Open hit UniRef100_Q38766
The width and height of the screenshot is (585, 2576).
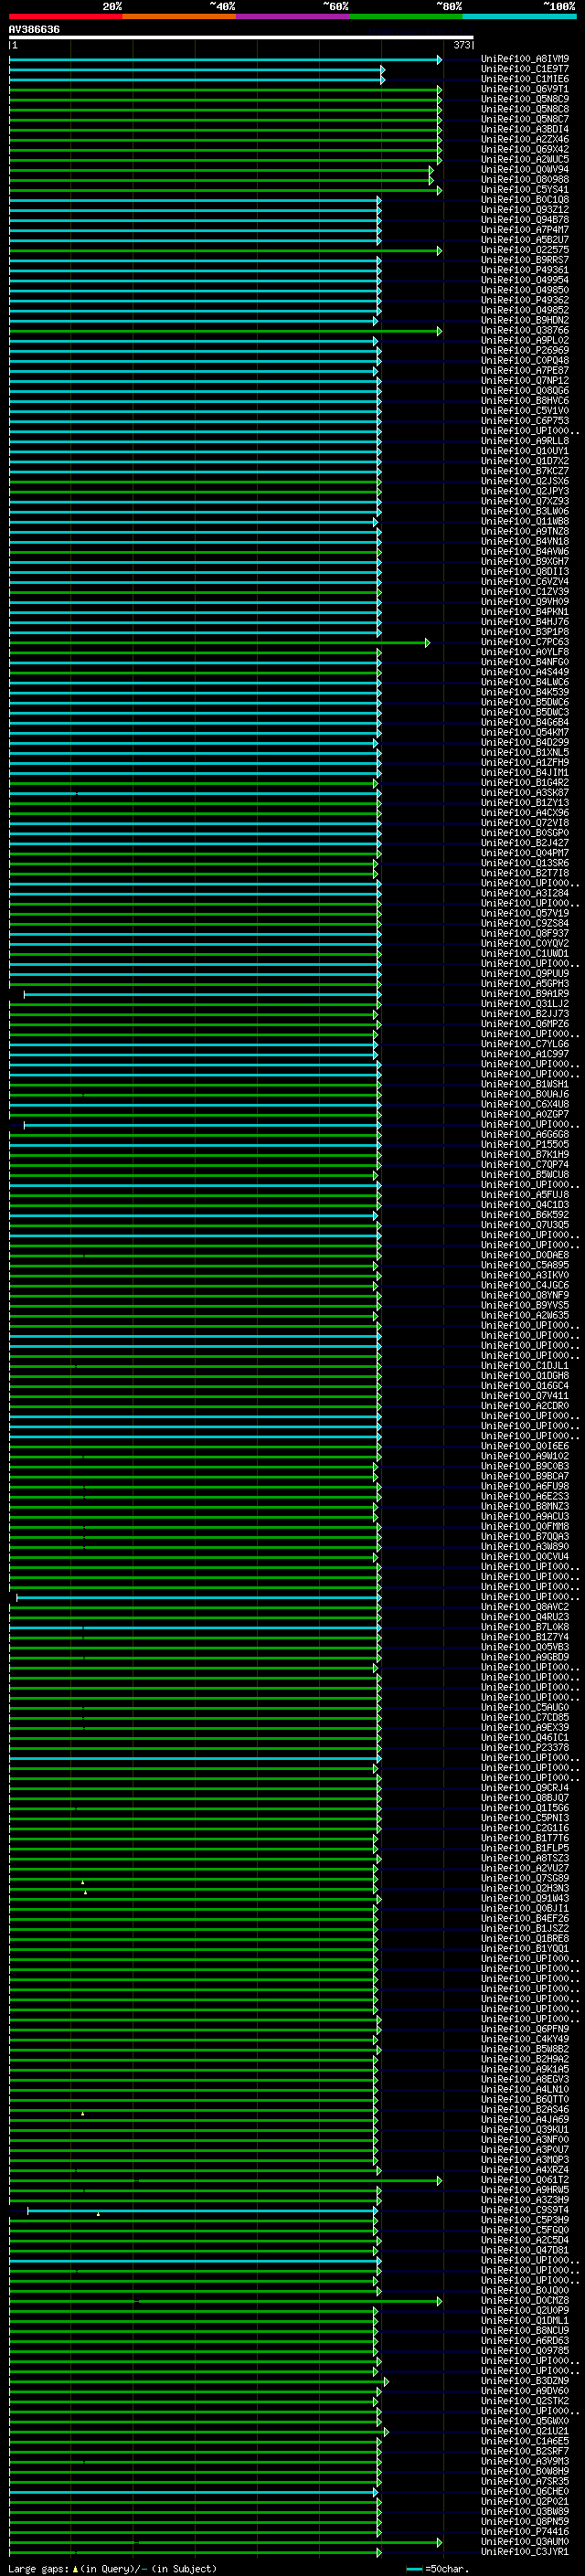coord(525,330)
